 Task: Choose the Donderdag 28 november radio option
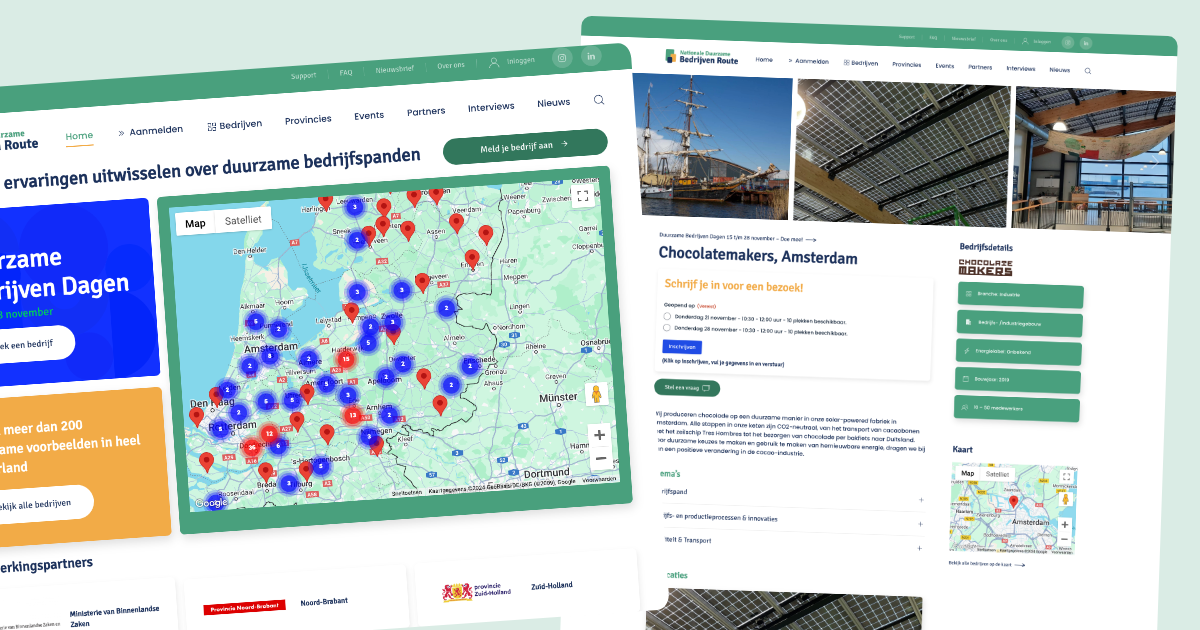(667, 327)
